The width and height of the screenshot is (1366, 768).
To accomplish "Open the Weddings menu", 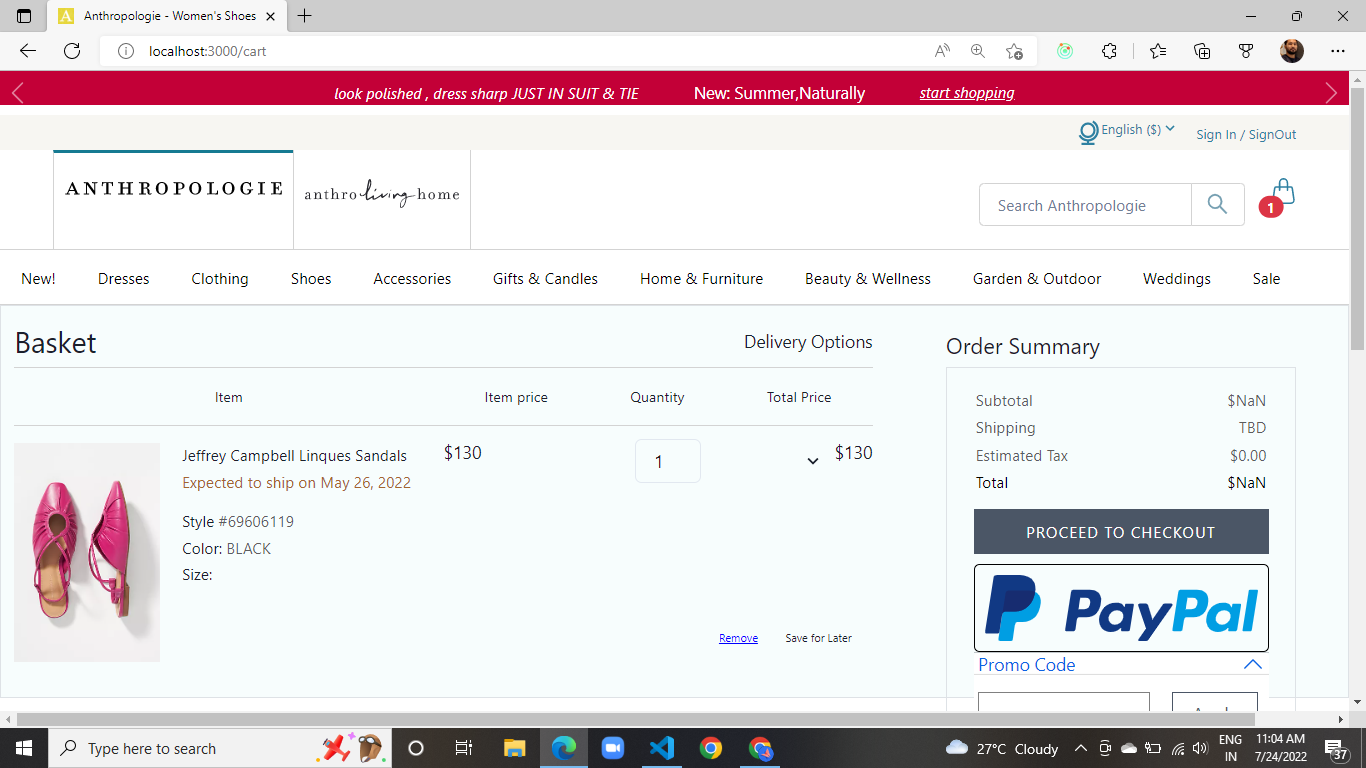I will pyautogui.click(x=1177, y=279).
